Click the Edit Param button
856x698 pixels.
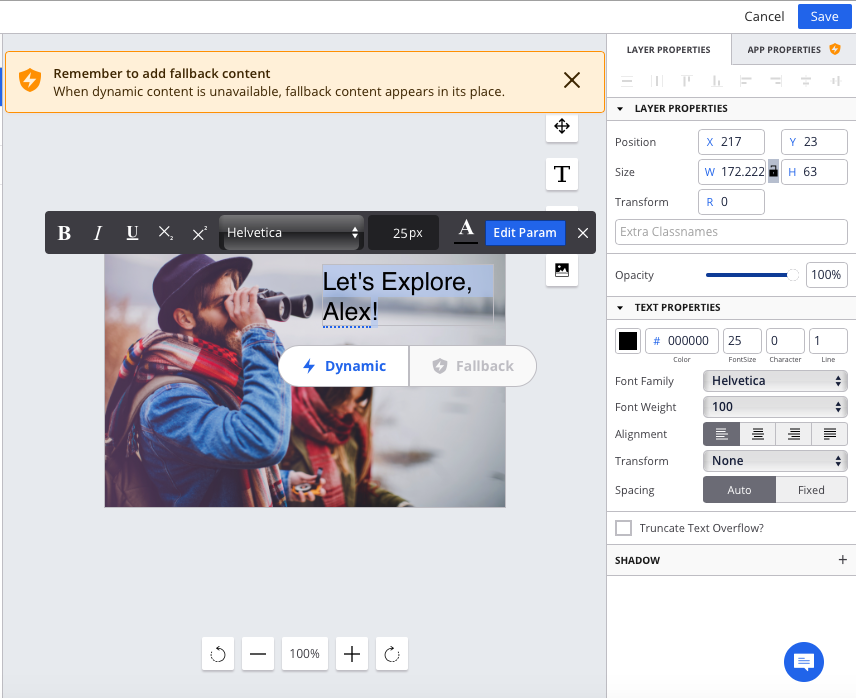pos(525,232)
